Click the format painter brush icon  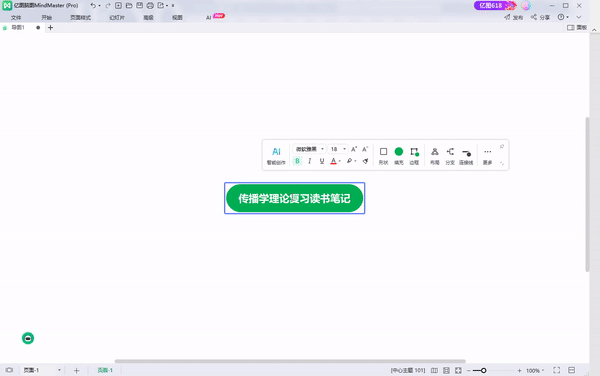coord(365,161)
